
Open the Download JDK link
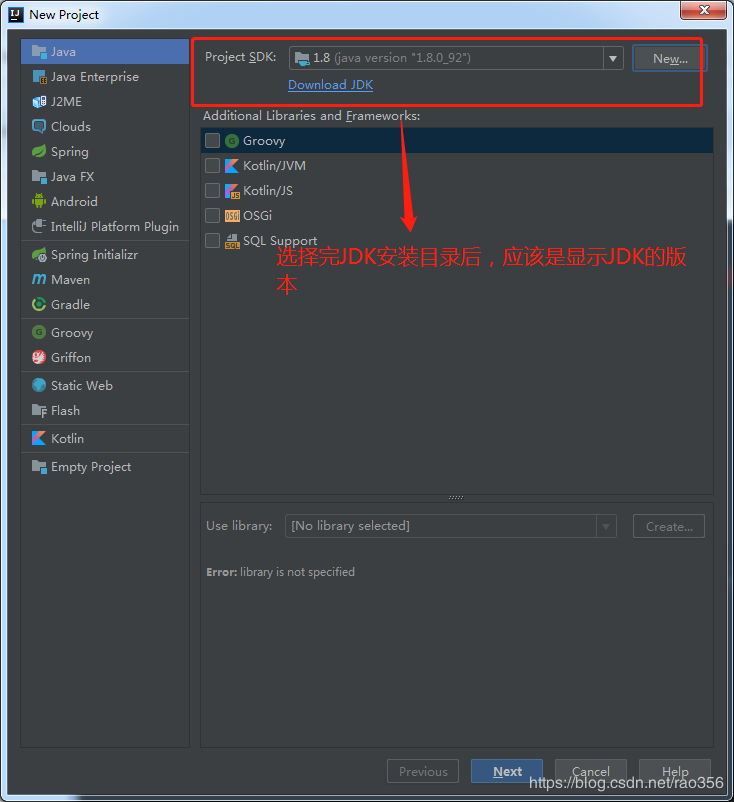[330, 85]
